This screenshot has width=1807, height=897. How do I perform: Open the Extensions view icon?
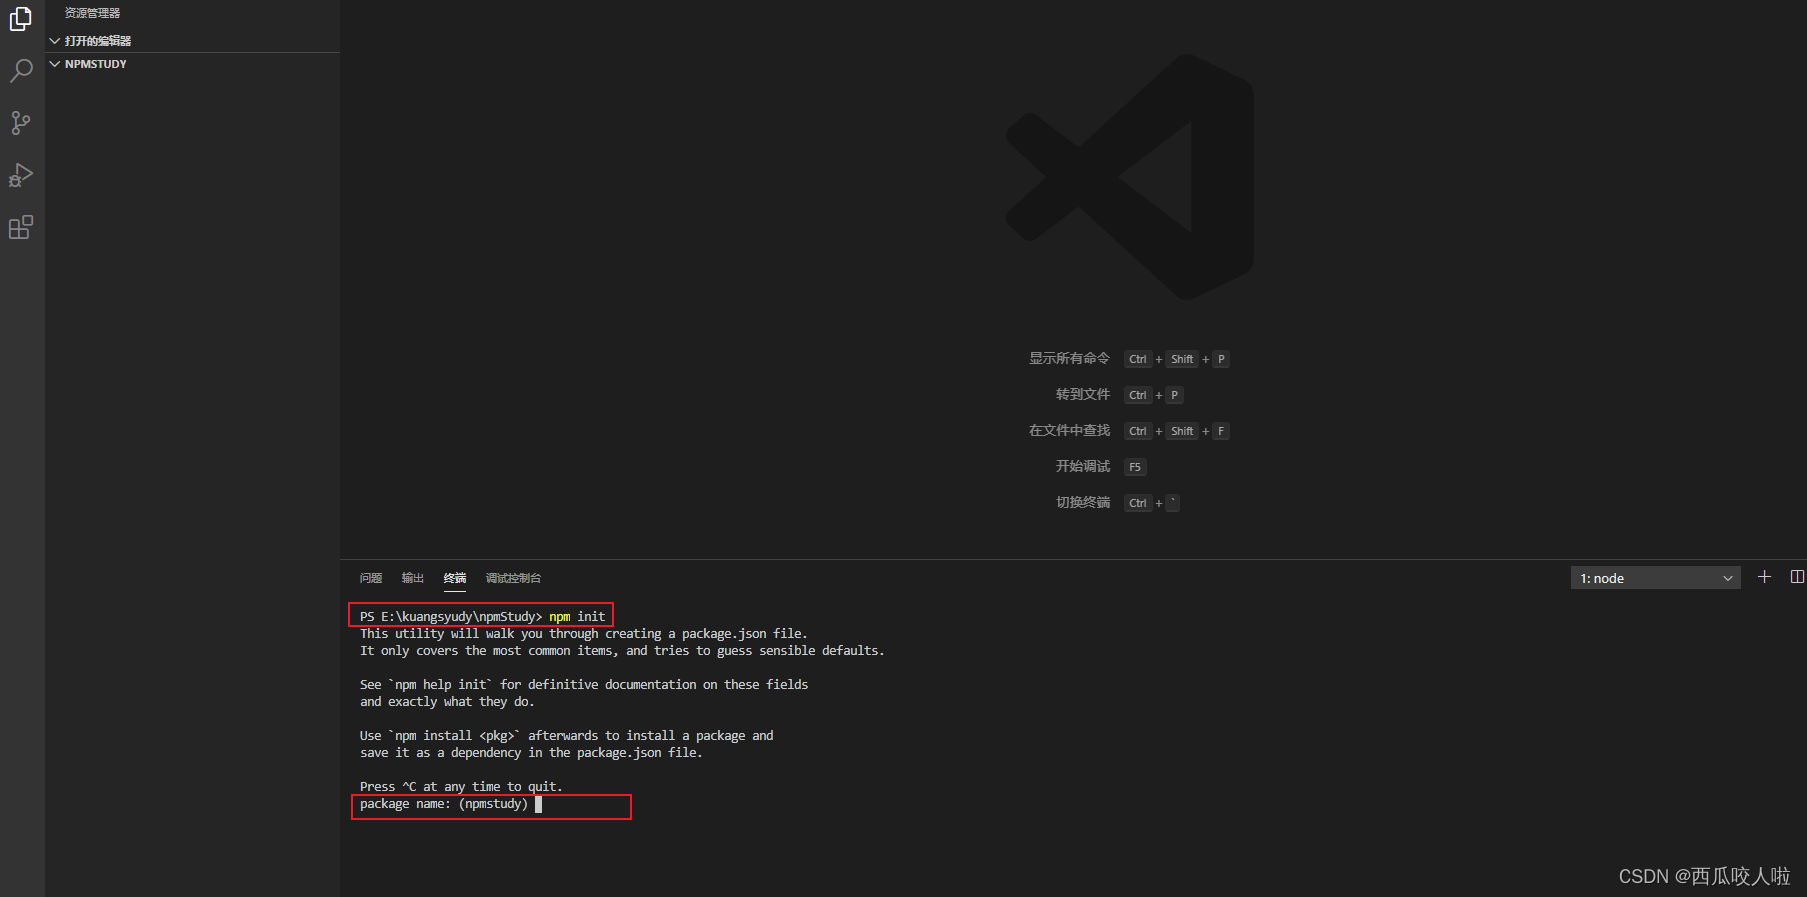(x=21, y=227)
